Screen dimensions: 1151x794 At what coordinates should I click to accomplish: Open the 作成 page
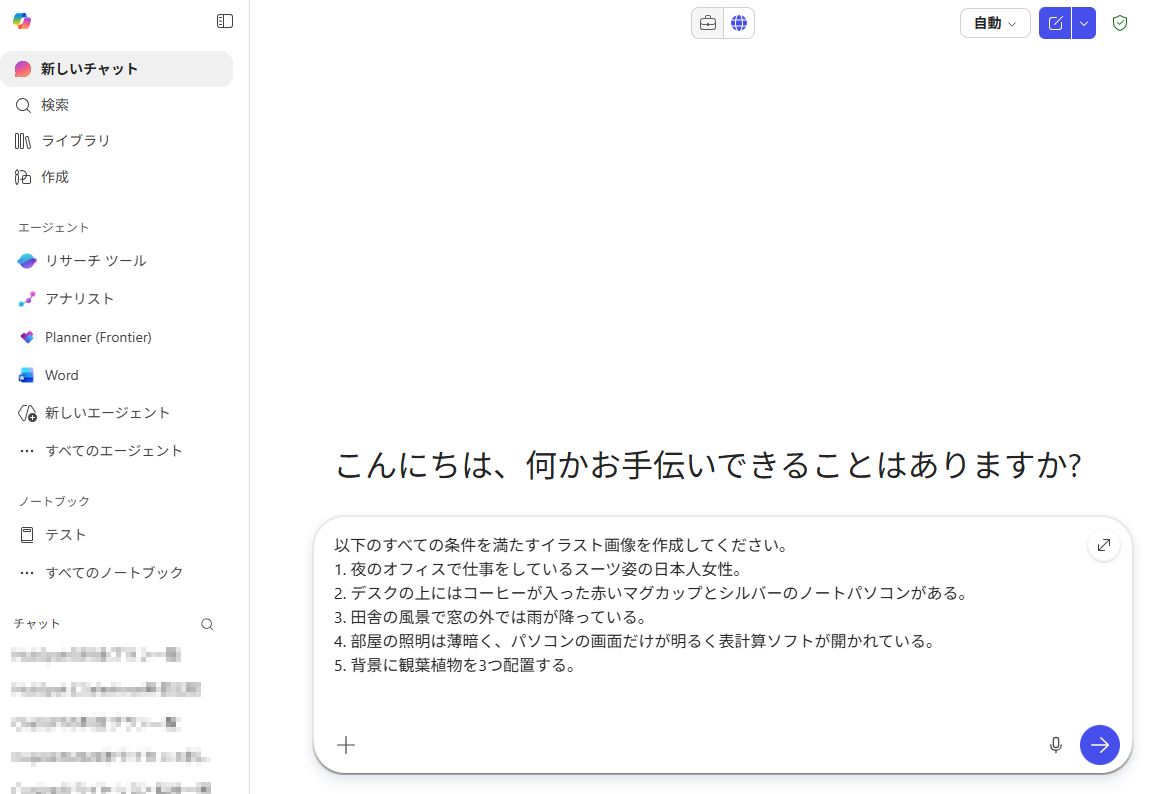click(55, 177)
